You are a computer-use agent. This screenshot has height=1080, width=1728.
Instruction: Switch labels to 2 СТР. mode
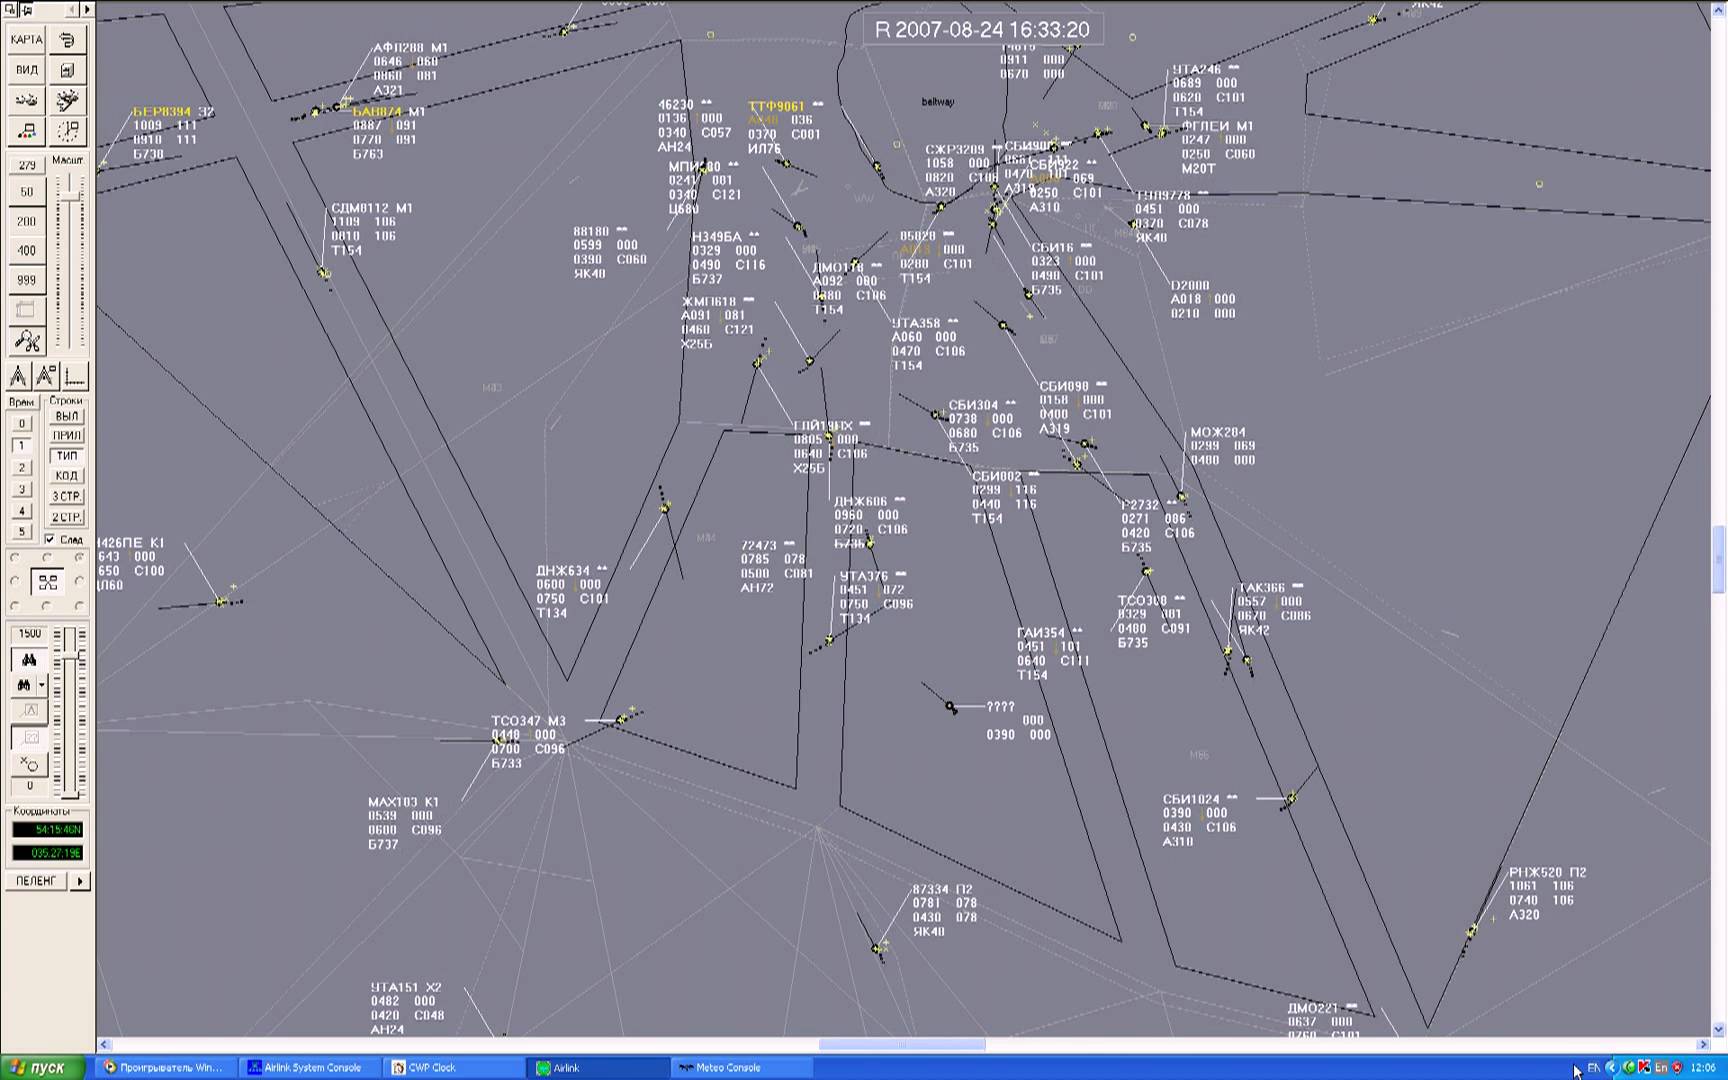pos(67,517)
